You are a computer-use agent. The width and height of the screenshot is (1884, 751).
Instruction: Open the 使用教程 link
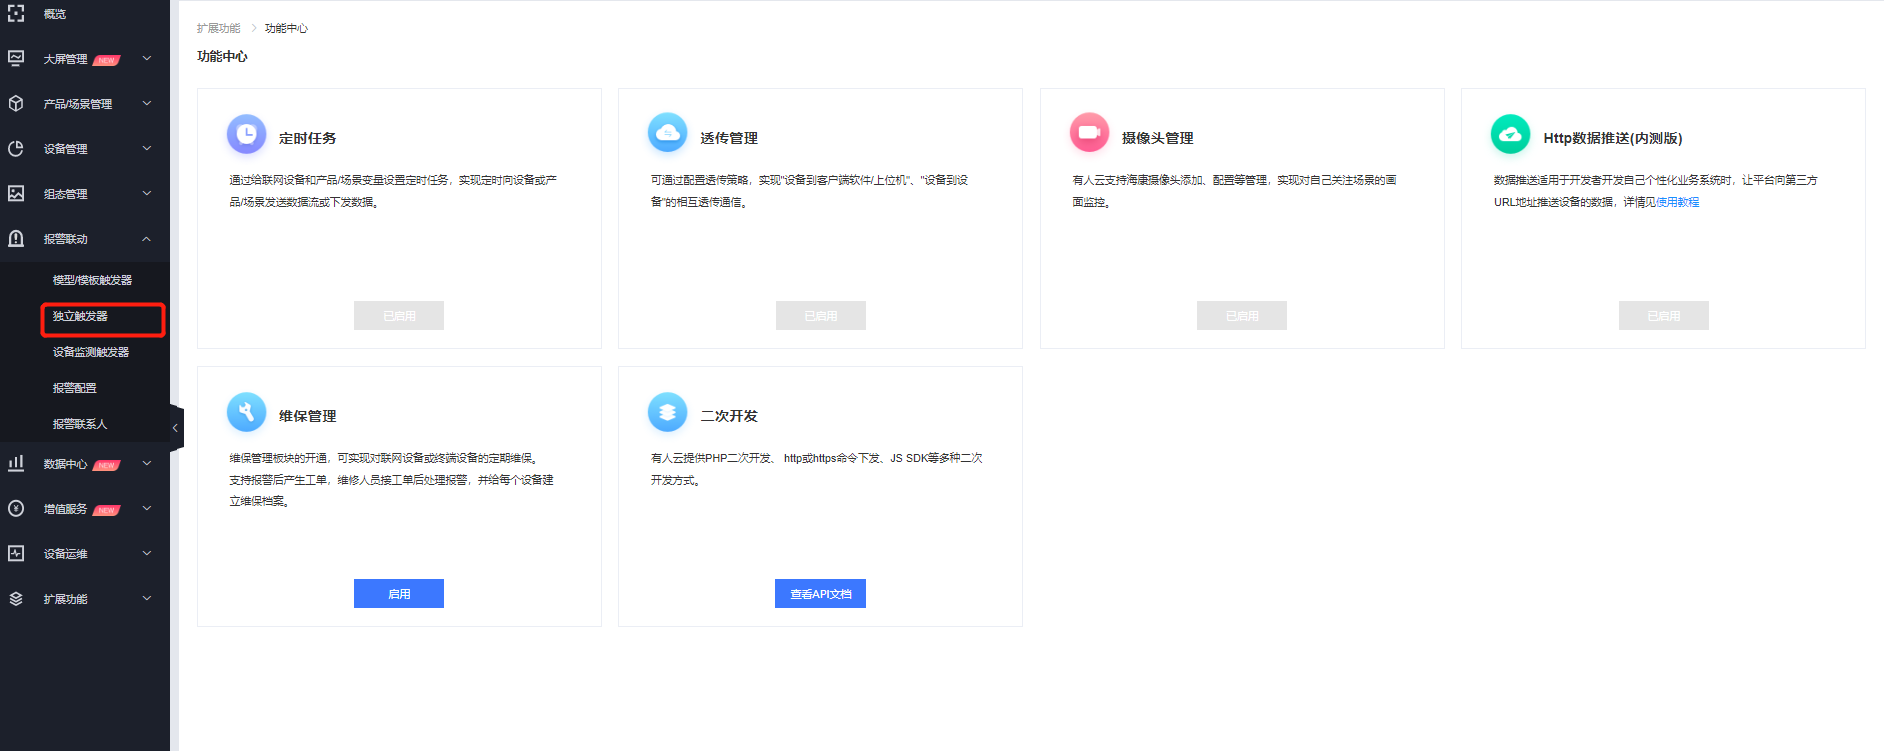[x=1677, y=202]
